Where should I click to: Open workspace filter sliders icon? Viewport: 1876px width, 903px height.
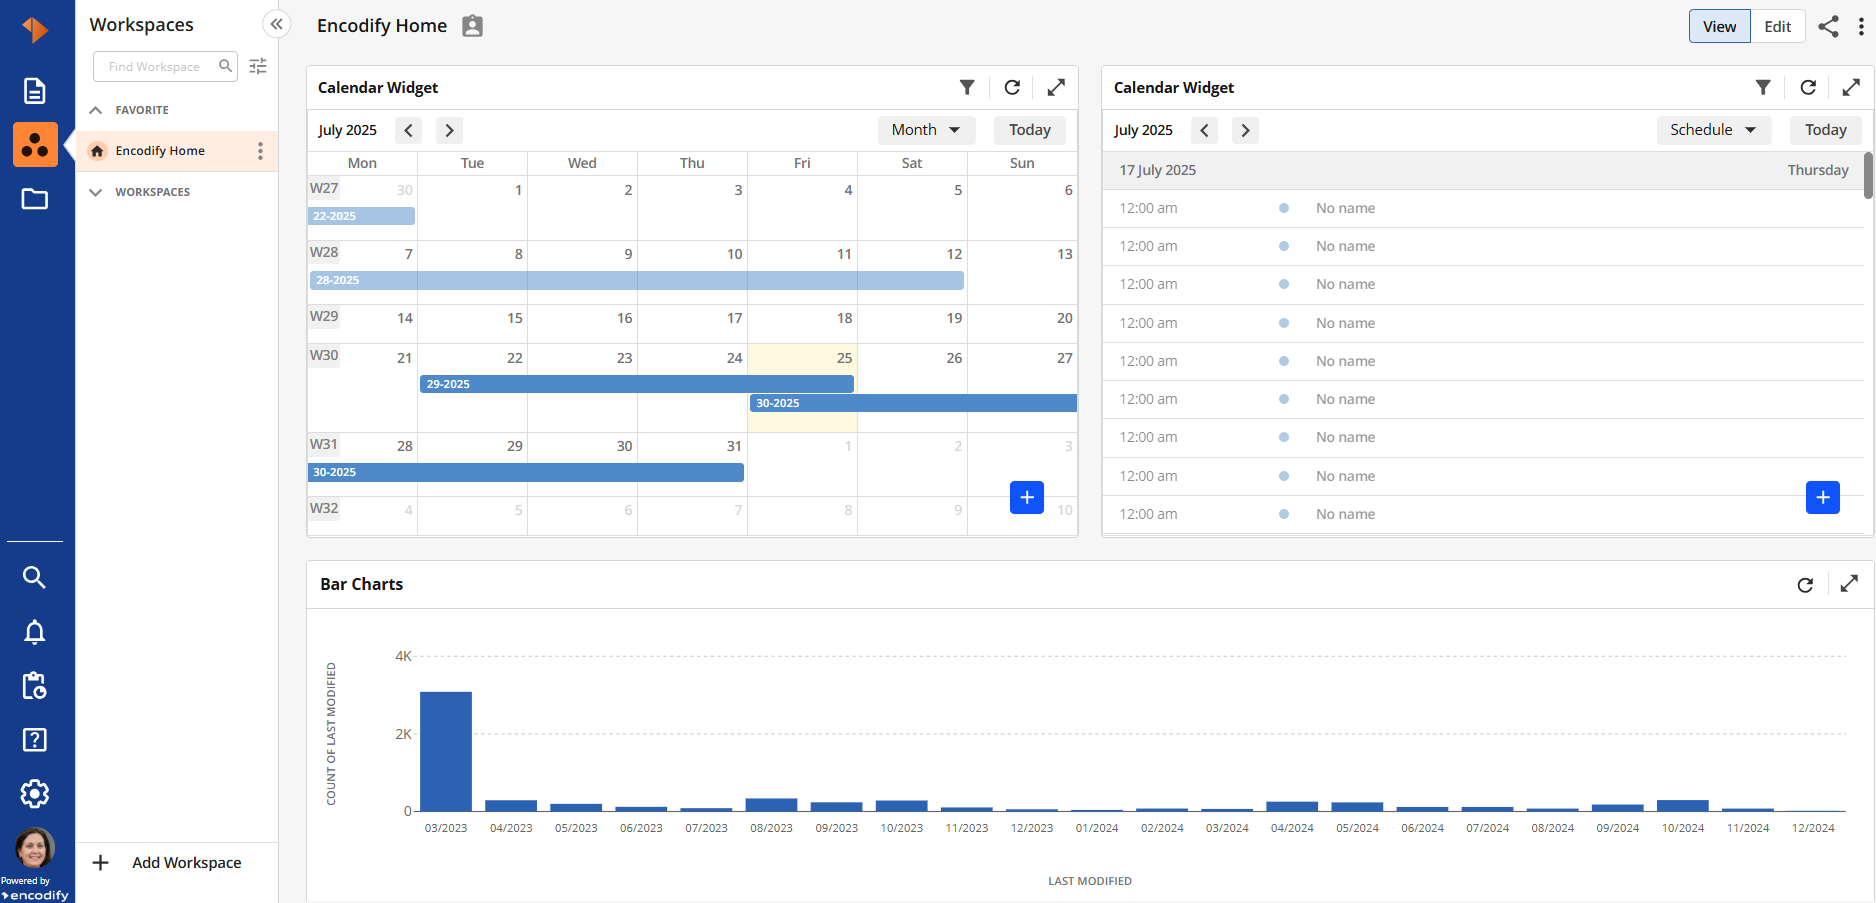coord(258,66)
